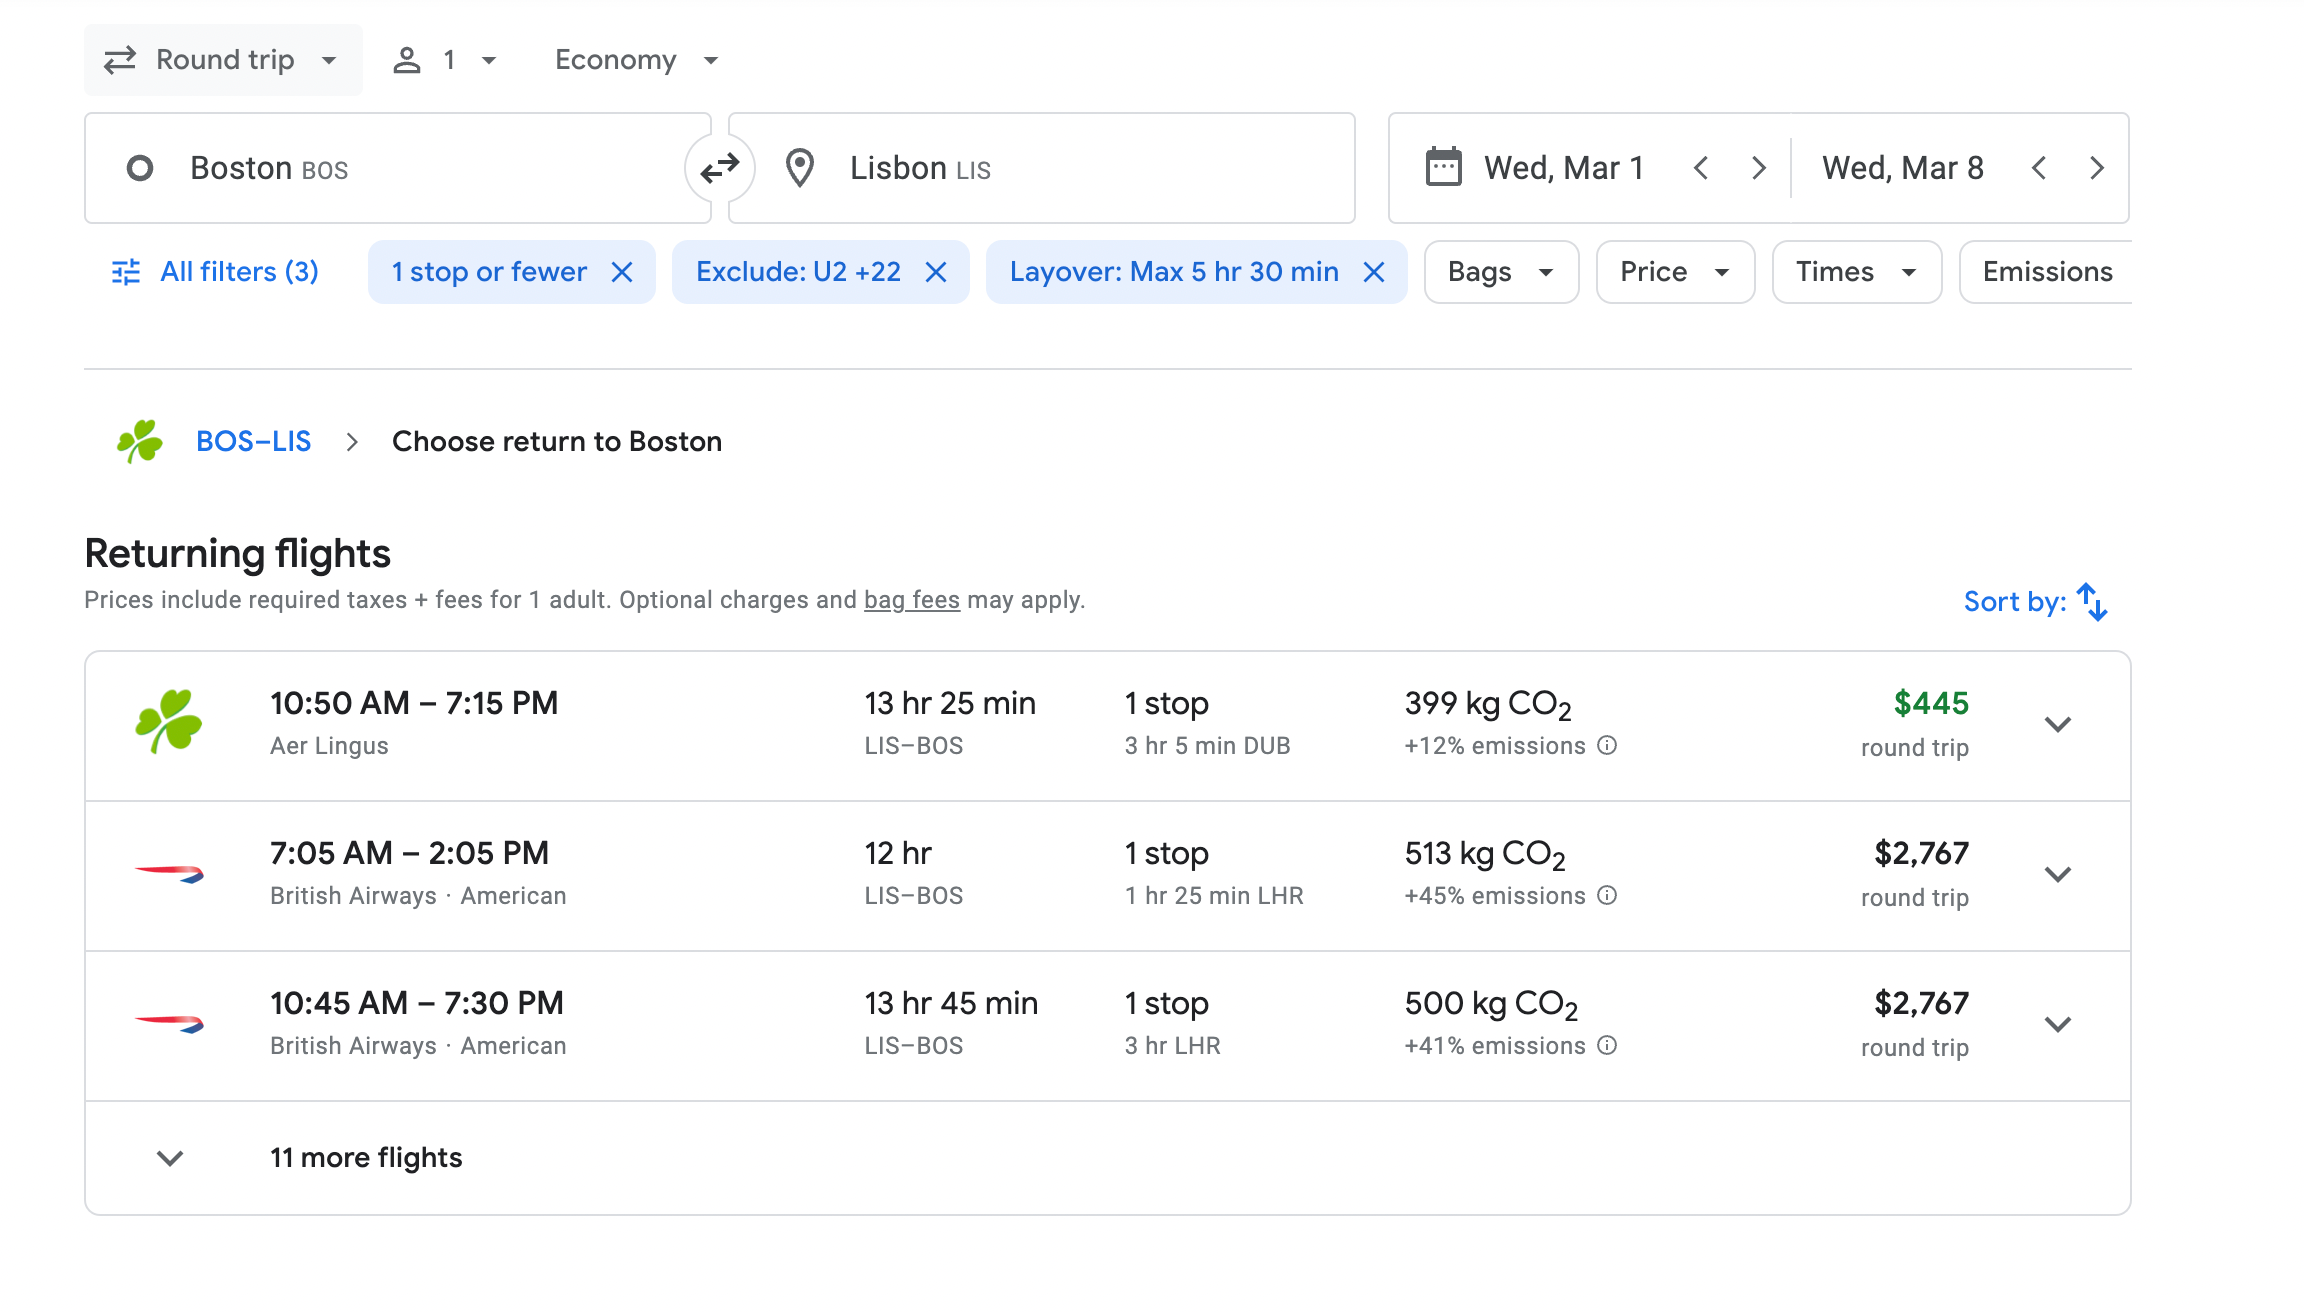This screenshot has width=2304, height=1312.
Task: Clear the layover max duration filter
Action: (x=1375, y=272)
